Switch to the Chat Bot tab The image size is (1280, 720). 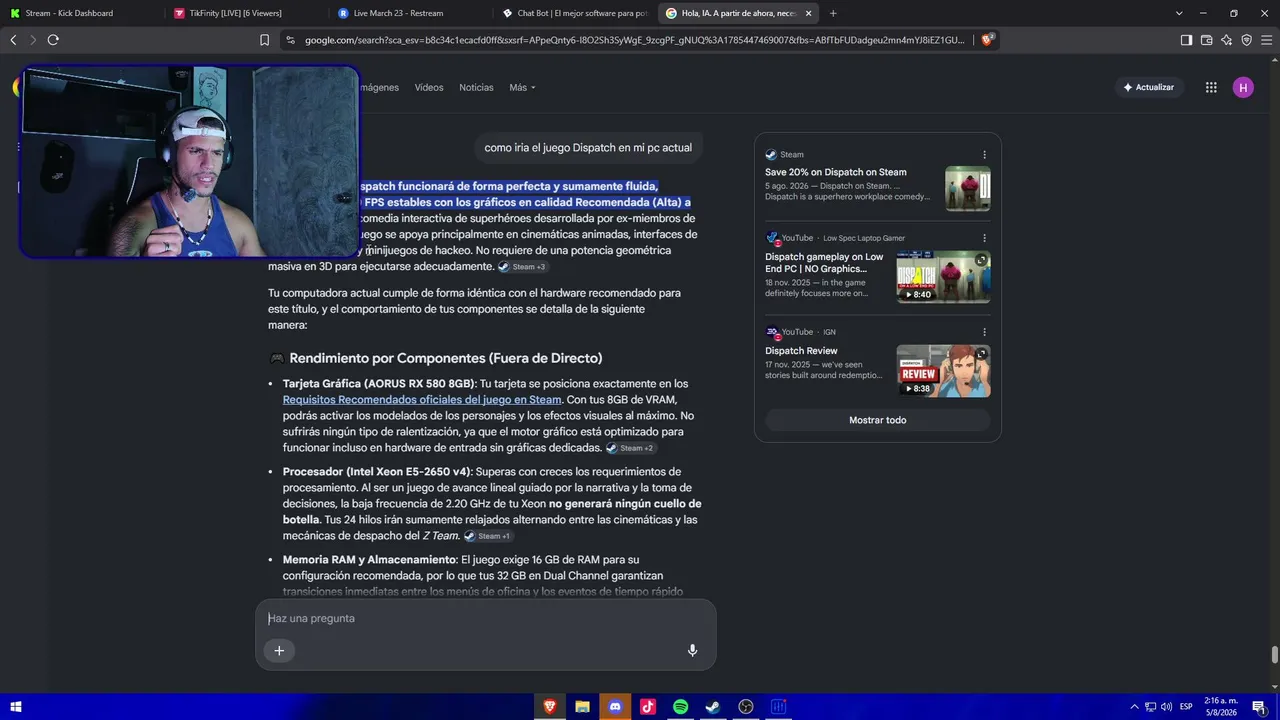[x=575, y=13]
